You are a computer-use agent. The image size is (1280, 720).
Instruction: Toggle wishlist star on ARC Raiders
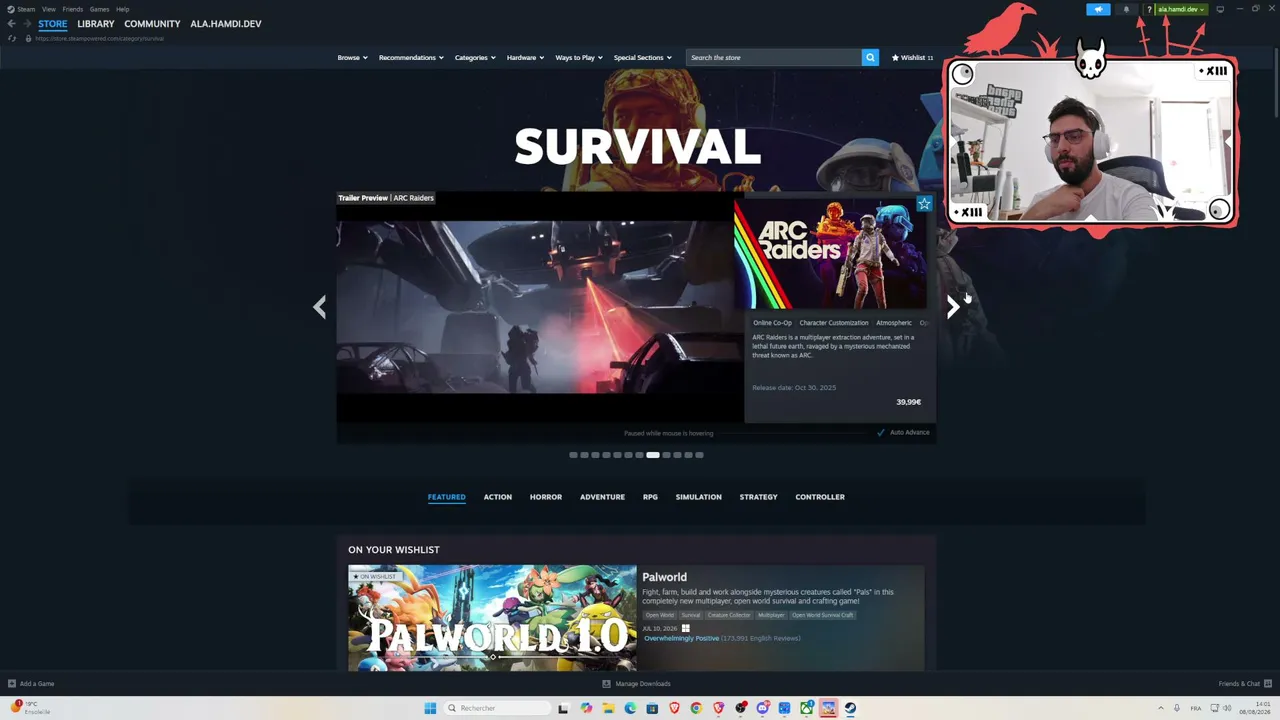pyautogui.click(x=924, y=204)
